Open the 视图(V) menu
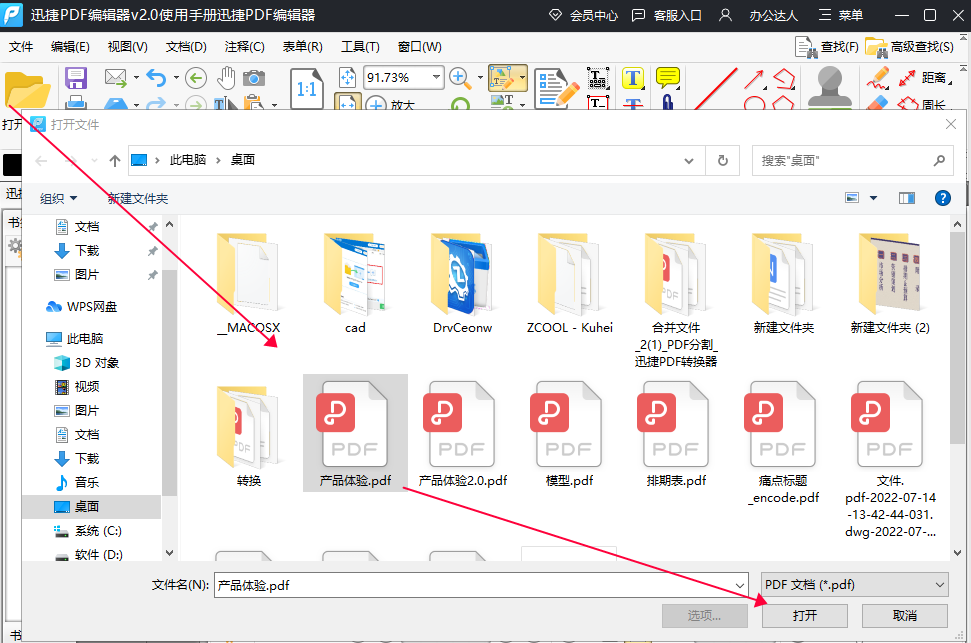Image resolution: width=971 pixels, height=643 pixels. (x=128, y=47)
